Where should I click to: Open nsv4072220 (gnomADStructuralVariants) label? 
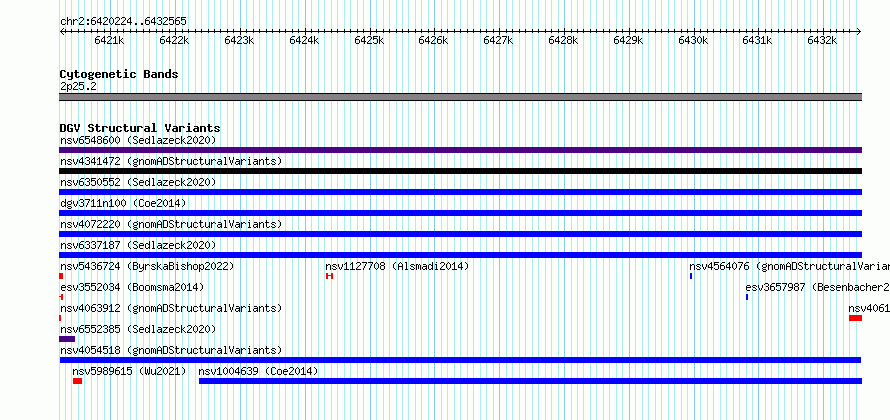[171, 224]
